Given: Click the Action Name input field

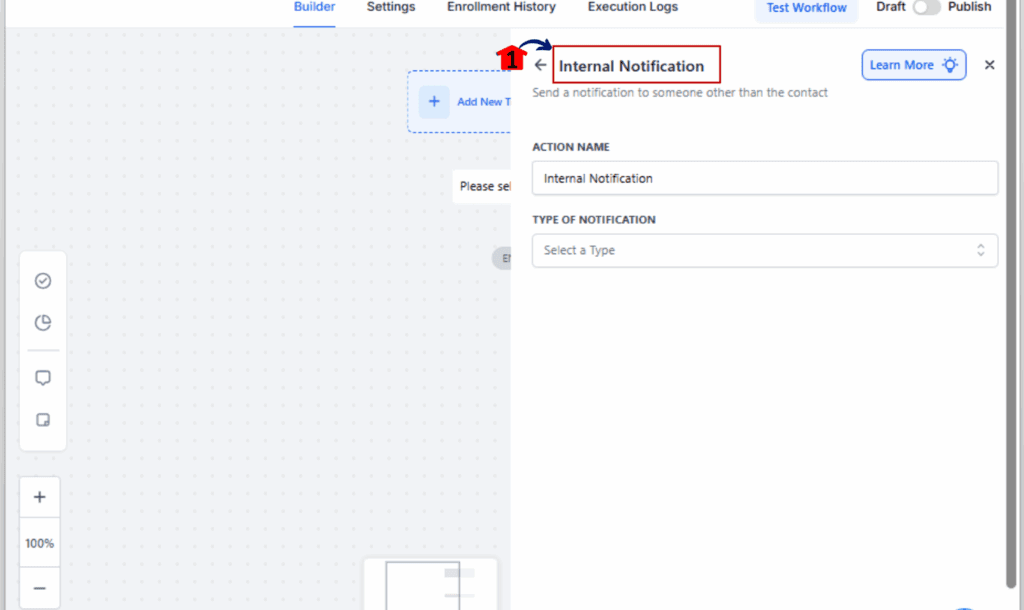Looking at the screenshot, I should [765, 178].
